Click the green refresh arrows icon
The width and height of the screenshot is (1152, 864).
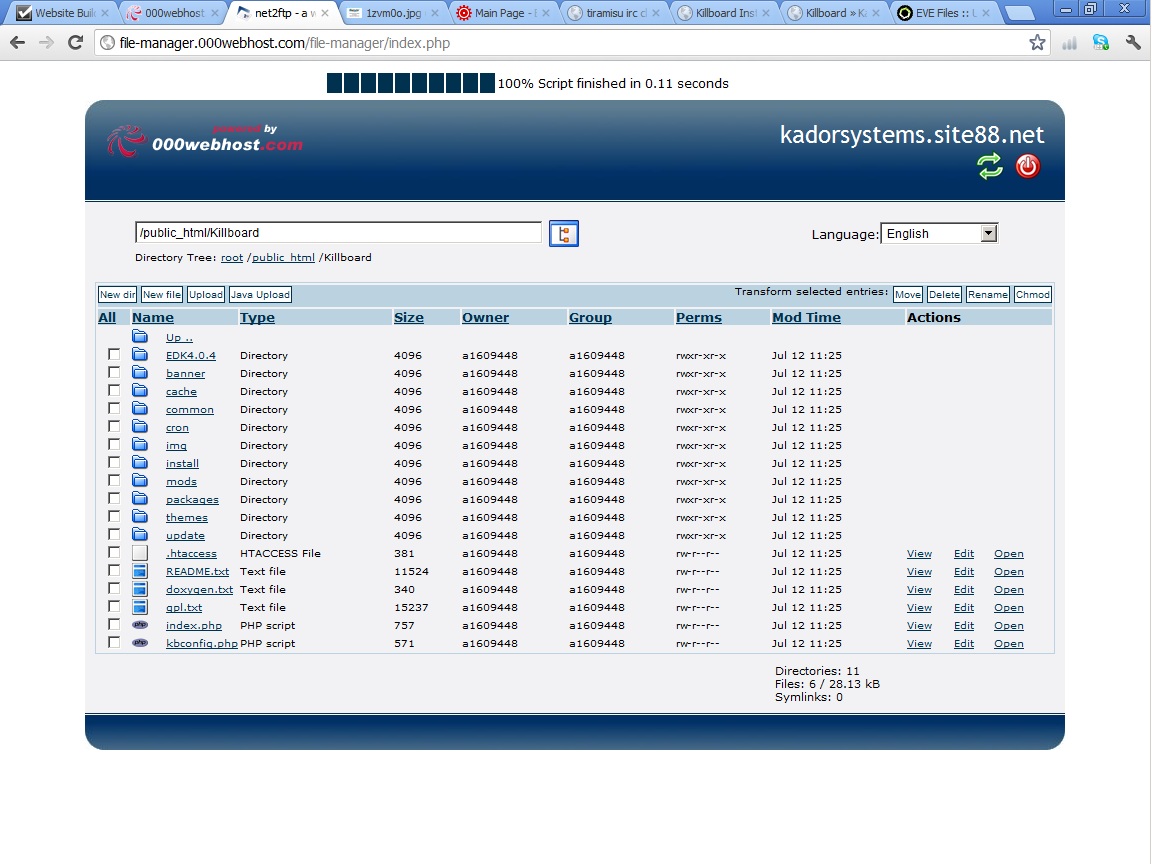990,166
